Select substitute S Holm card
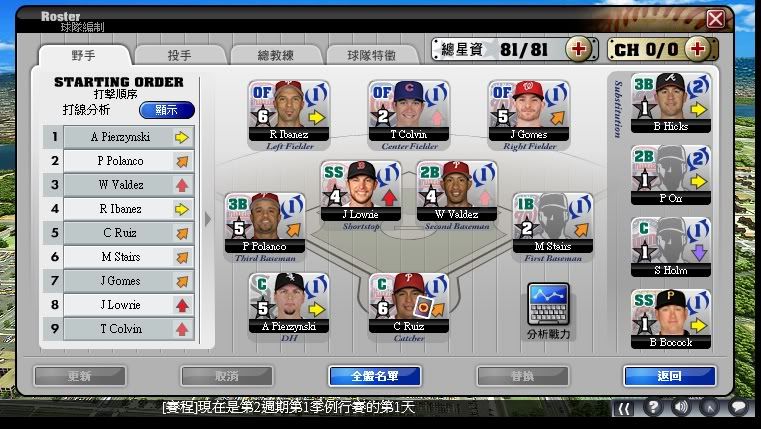This screenshot has width=761, height=429. pyautogui.click(x=671, y=247)
